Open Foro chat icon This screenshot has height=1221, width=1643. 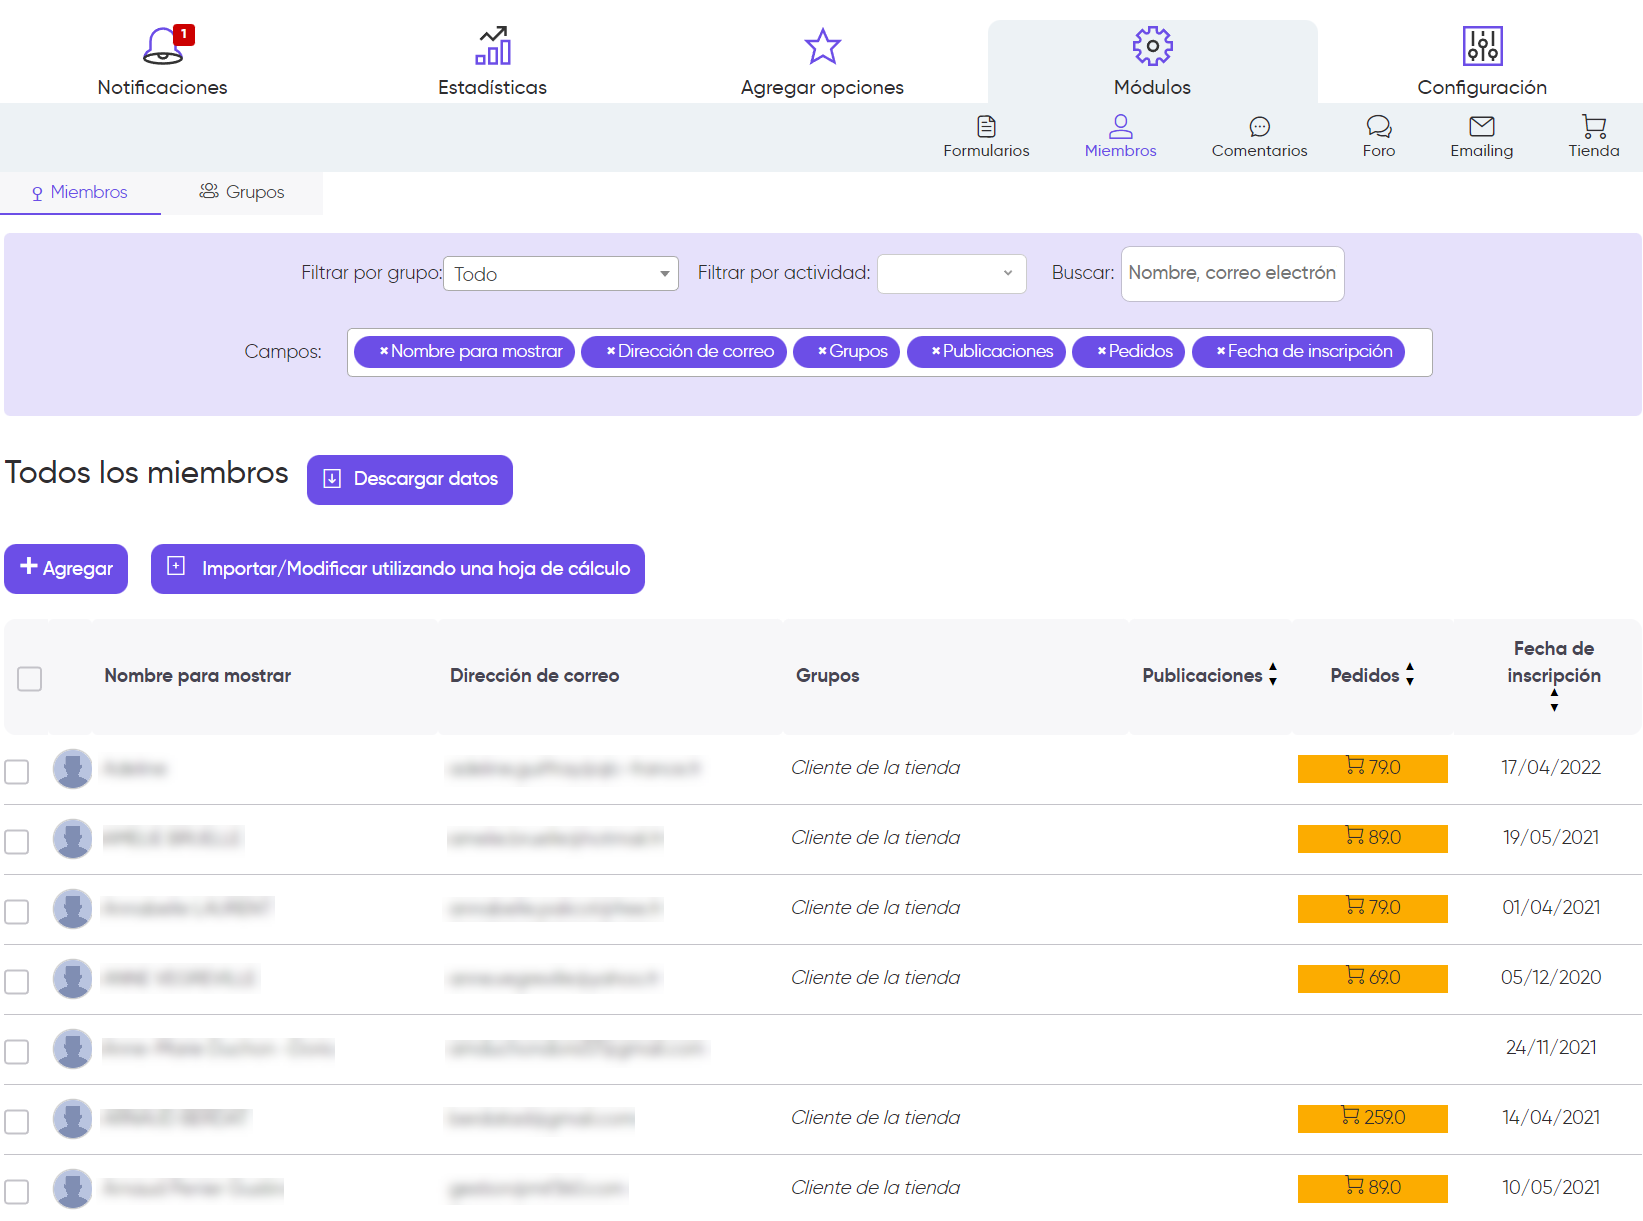[1378, 126]
